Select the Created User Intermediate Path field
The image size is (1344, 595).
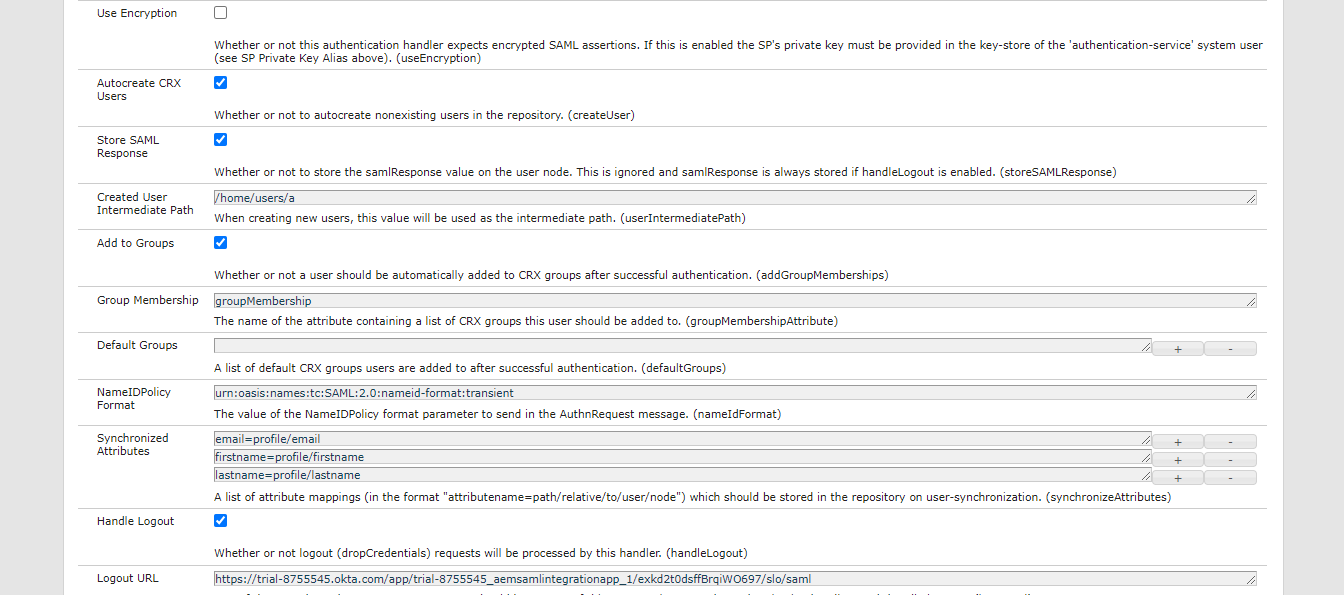600,197
